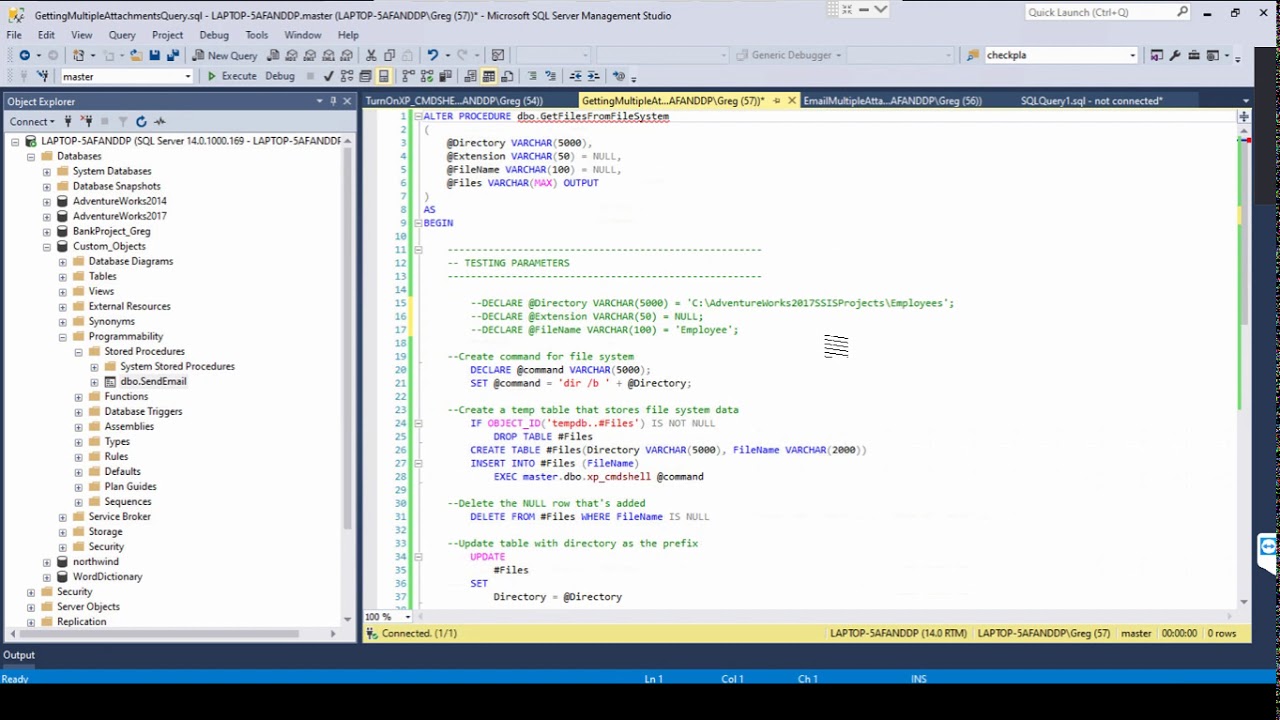The width and height of the screenshot is (1280, 720).
Task: Run the query with Execute
Action: pyautogui.click(x=232, y=76)
